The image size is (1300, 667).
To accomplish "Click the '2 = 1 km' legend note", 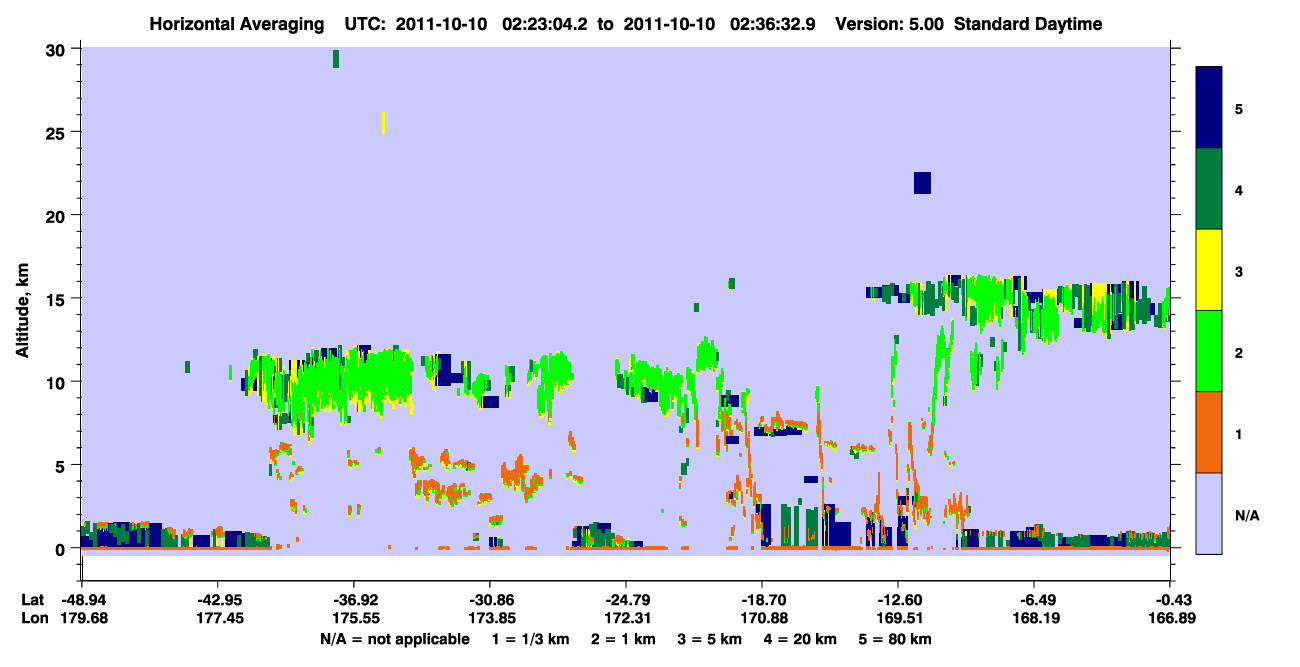I will click(x=623, y=639).
